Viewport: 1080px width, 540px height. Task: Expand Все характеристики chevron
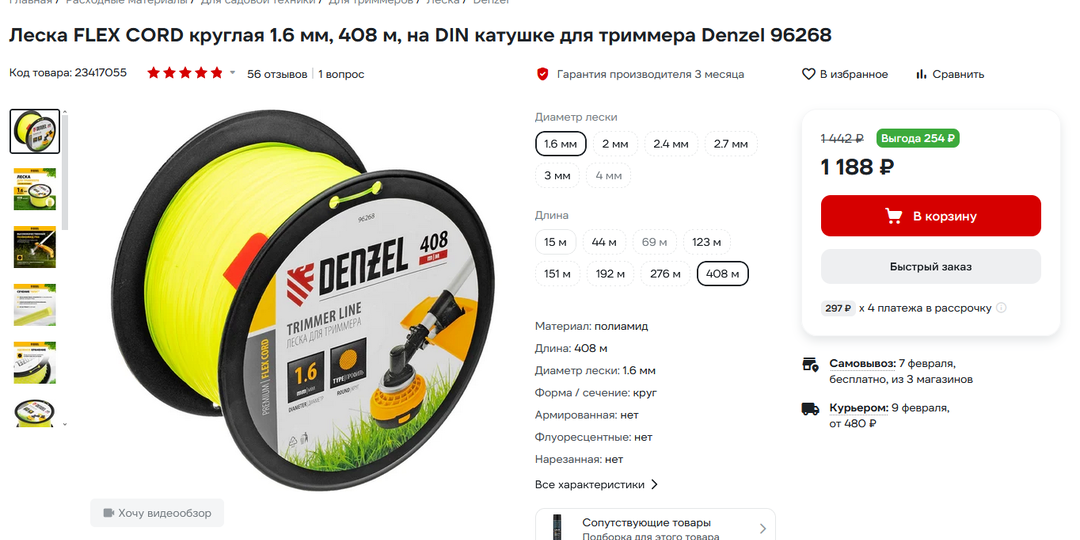pyautogui.click(x=654, y=484)
